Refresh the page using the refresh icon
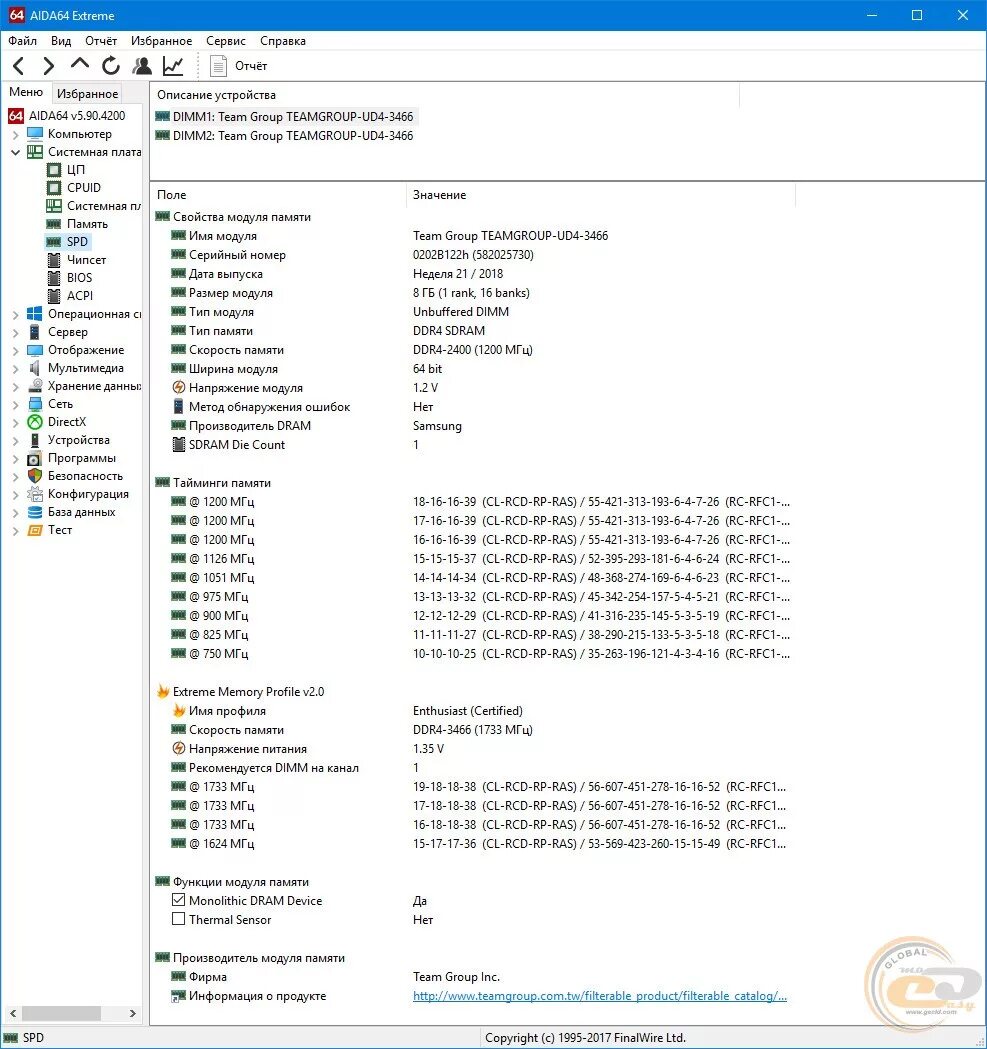987x1049 pixels. pos(110,66)
